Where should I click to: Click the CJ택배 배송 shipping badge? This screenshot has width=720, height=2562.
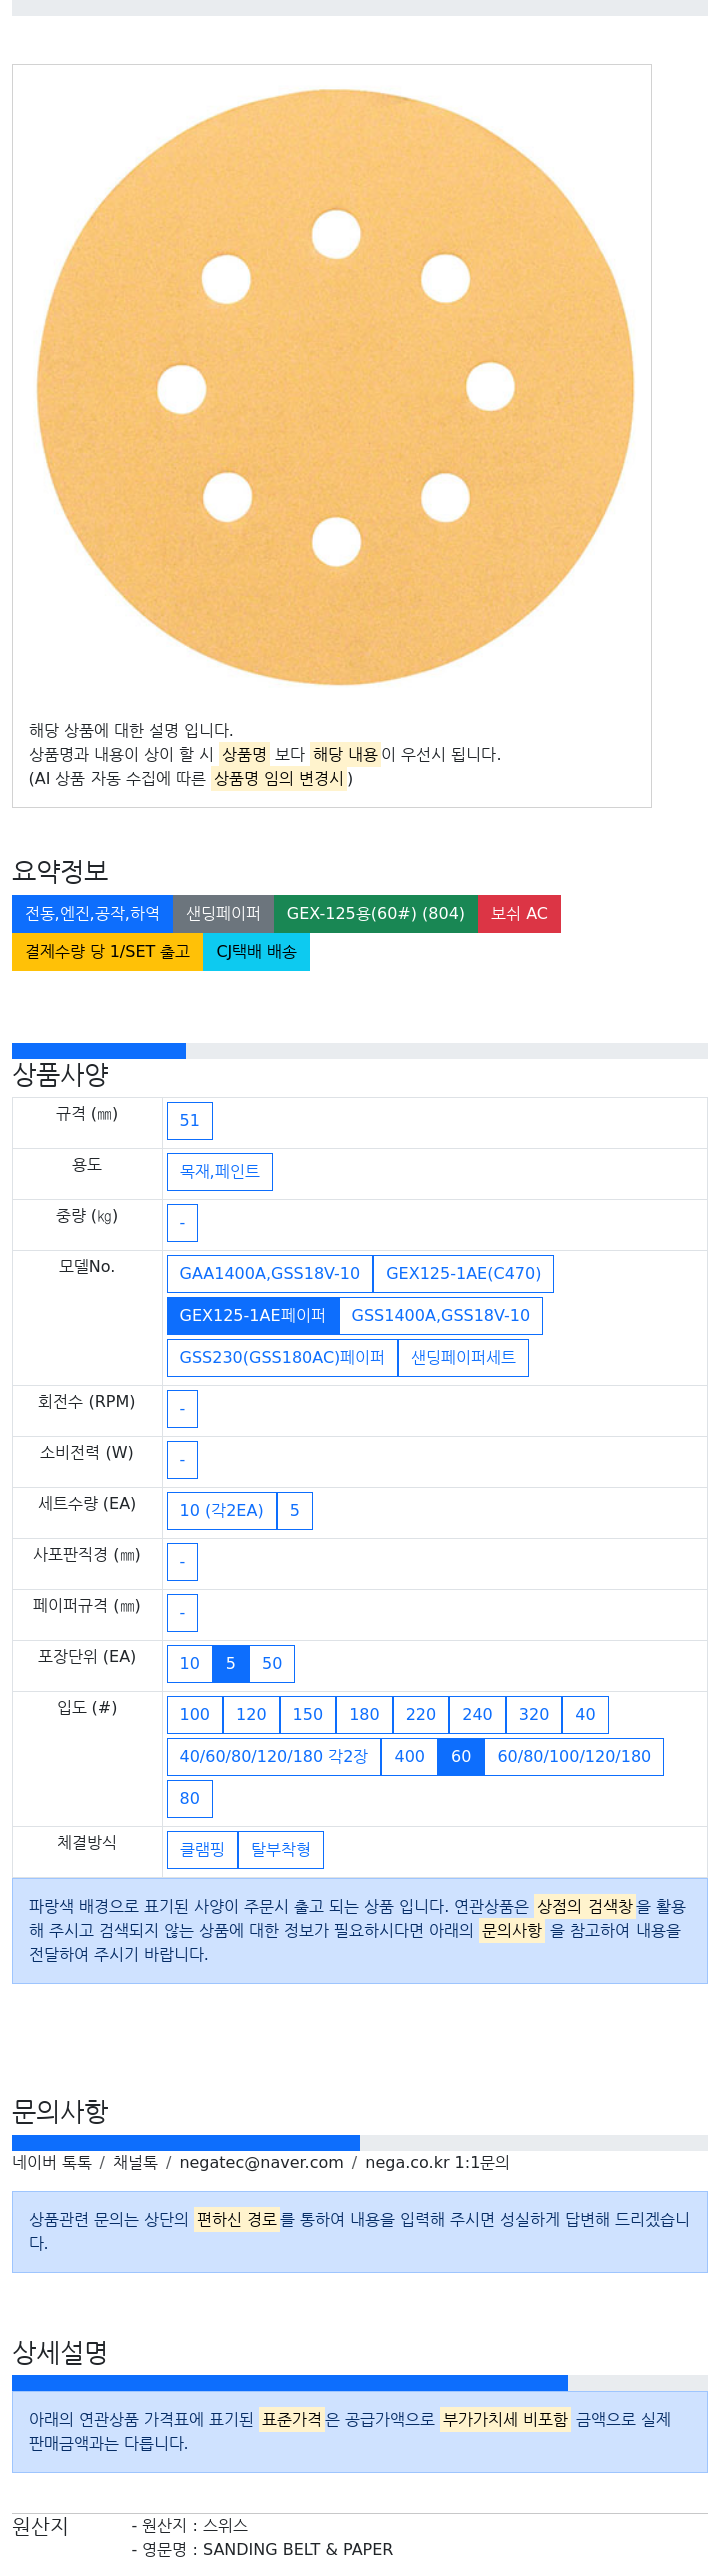[x=256, y=951]
